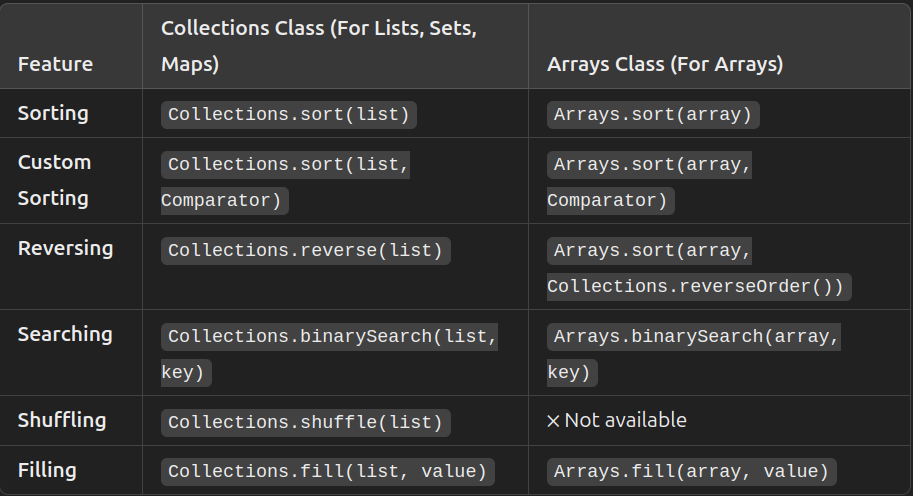
Task: Click the Arrays.sort(array) code snippet
Action: coord(652,114)
